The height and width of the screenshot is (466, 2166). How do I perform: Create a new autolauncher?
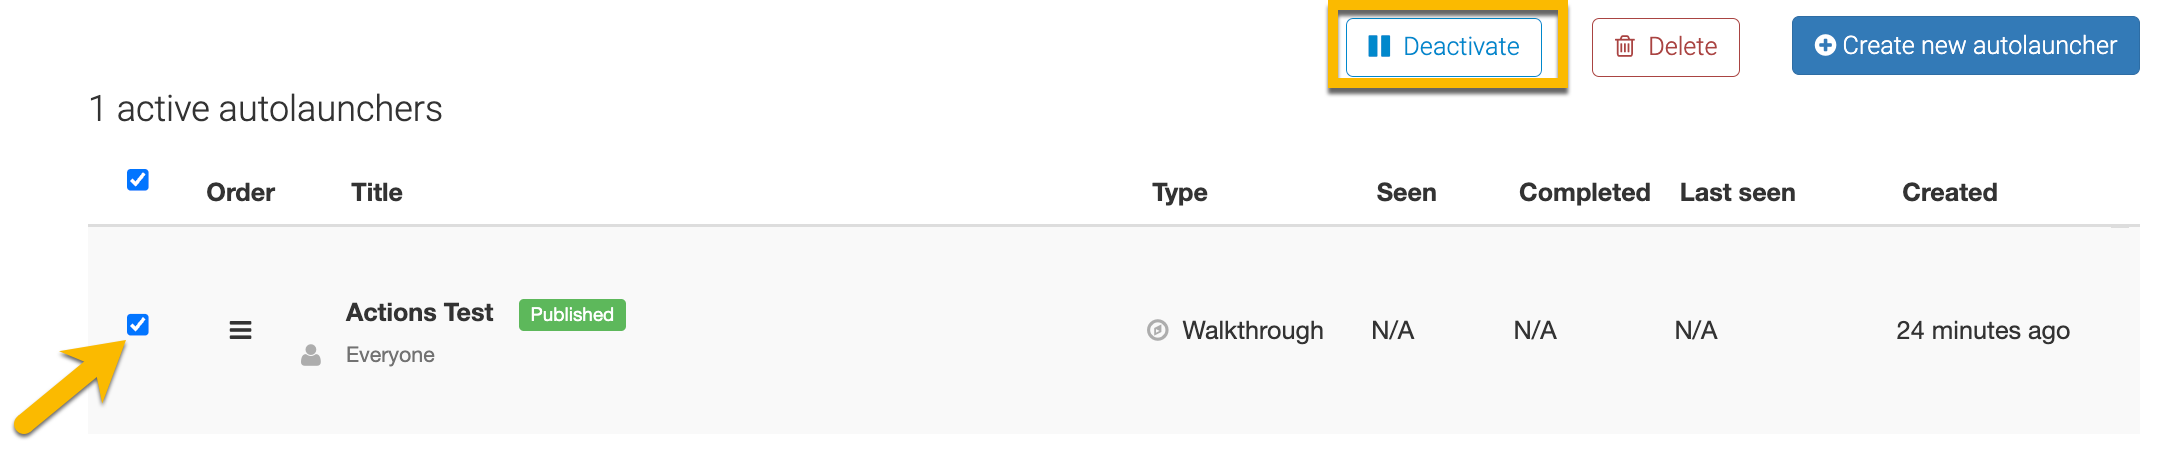(1965, 46)
